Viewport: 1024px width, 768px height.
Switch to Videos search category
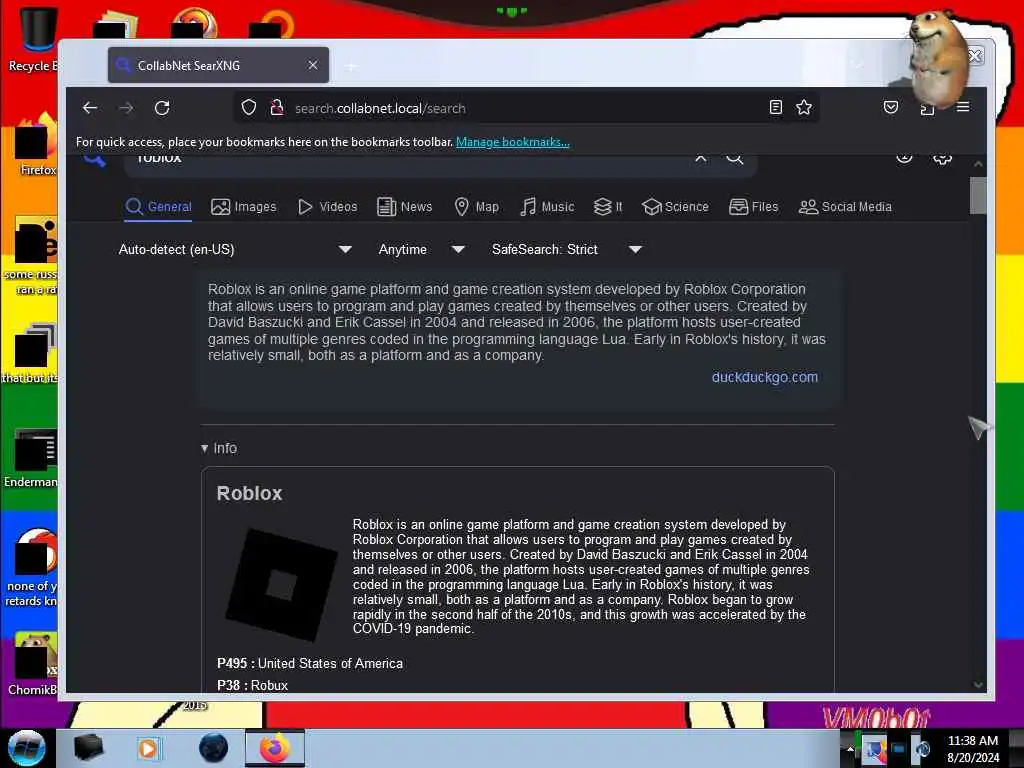click(x=328, y=207)
